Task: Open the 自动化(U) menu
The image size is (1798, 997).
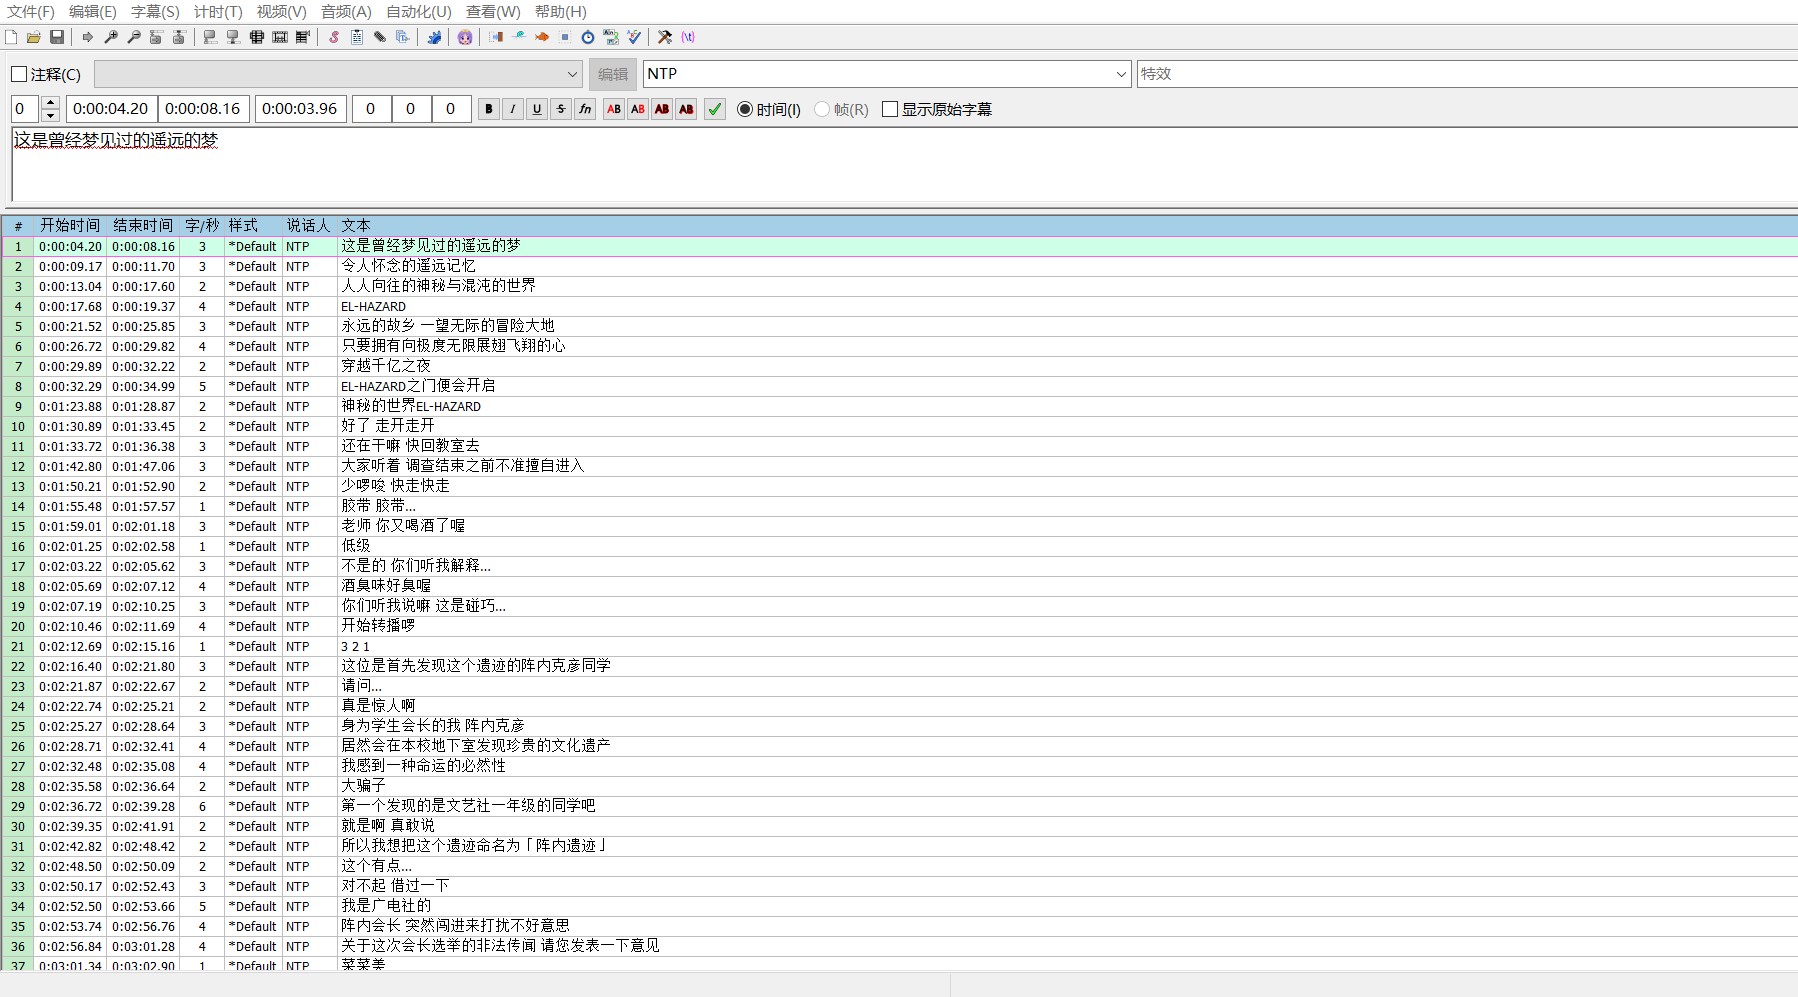Action: click(x=419, y=12)
